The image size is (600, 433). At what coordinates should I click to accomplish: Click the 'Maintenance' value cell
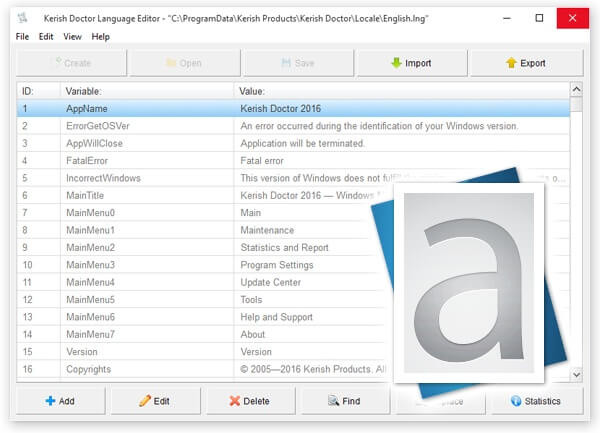(267, 230)
